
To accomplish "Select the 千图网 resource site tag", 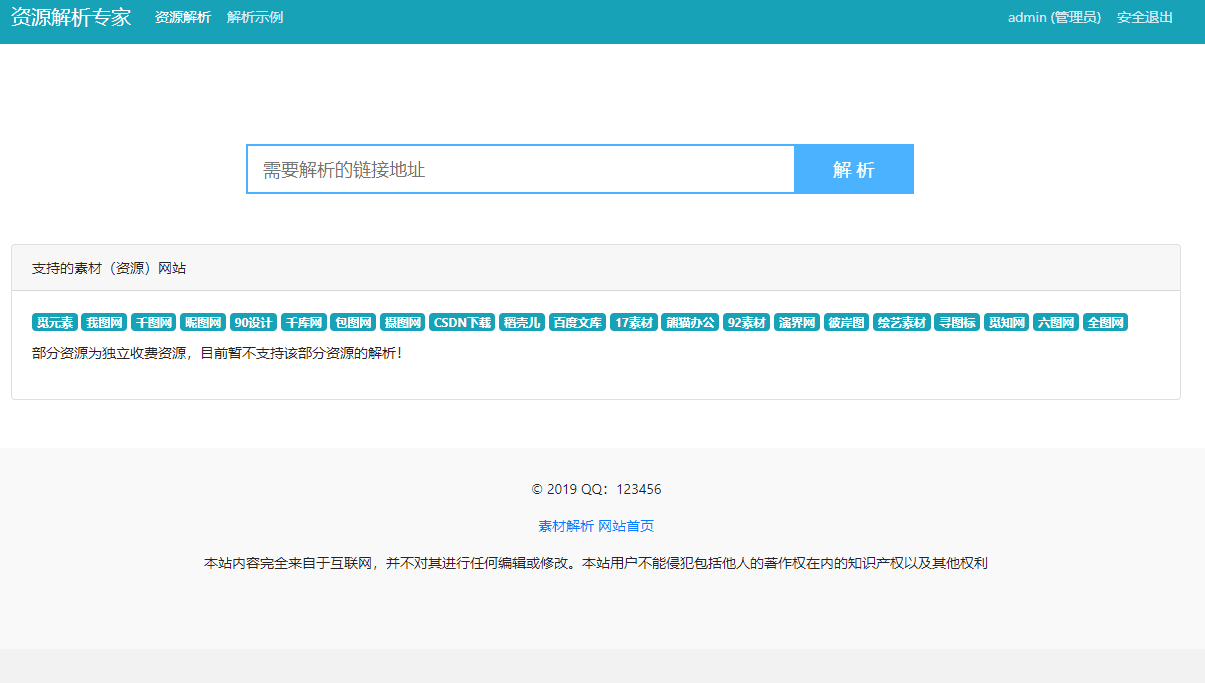I will point(155,322).
